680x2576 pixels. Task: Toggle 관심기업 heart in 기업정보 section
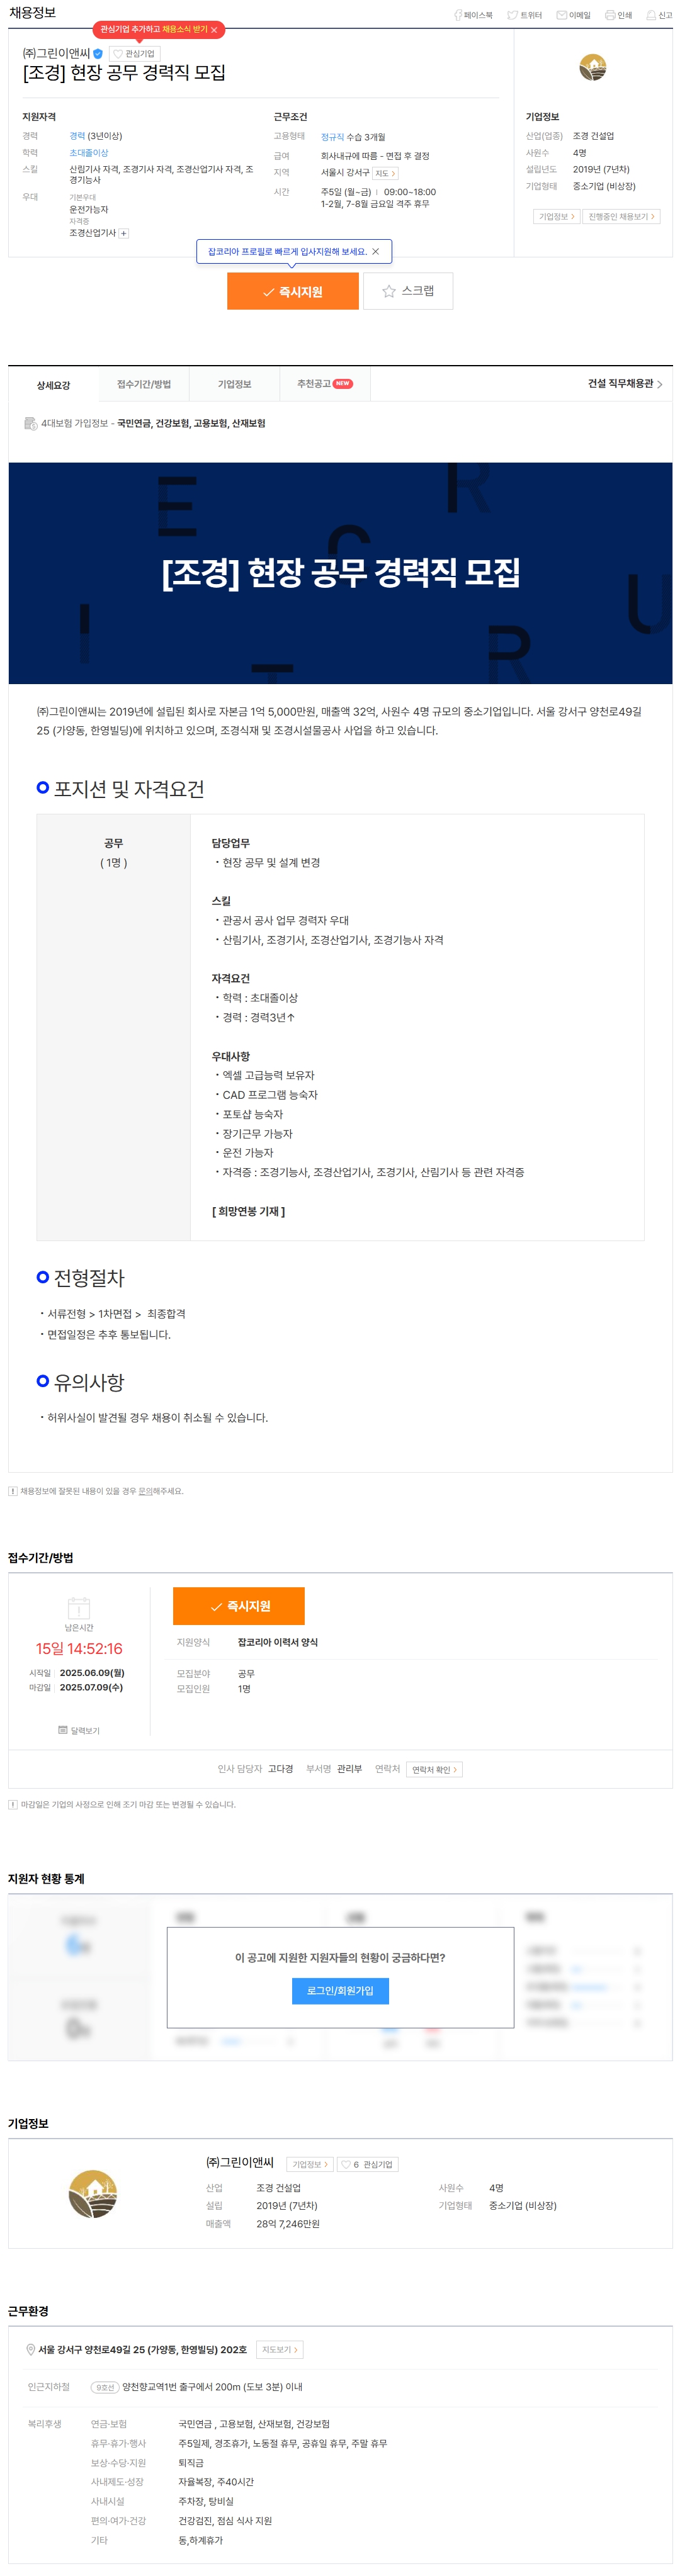367,2165
